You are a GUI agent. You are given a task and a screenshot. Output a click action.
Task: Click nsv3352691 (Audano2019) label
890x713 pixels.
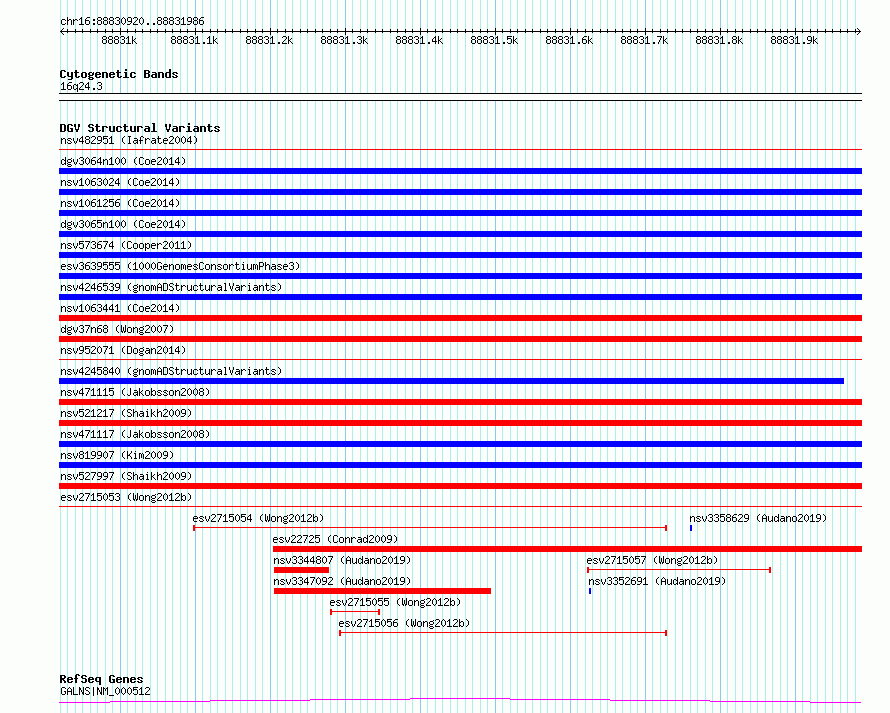[657, 581]
